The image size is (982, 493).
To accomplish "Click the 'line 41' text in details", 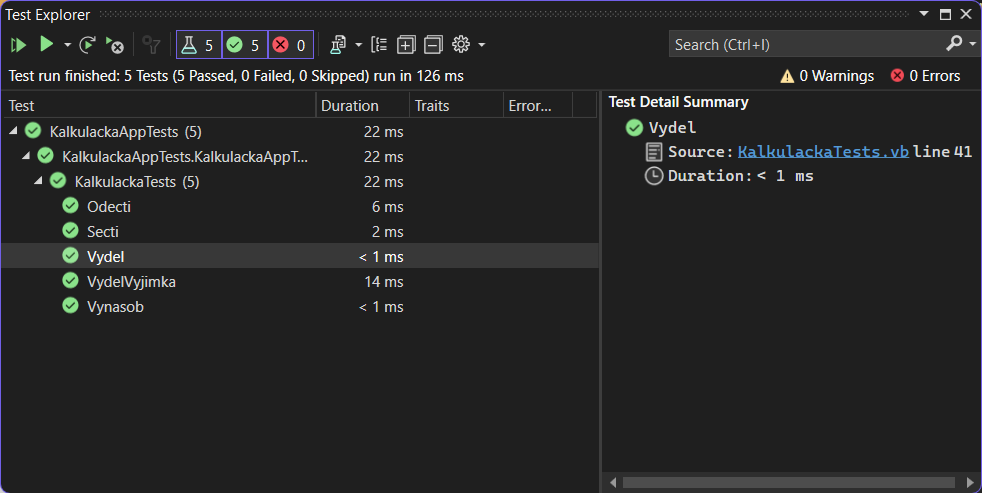I will 943,152.
